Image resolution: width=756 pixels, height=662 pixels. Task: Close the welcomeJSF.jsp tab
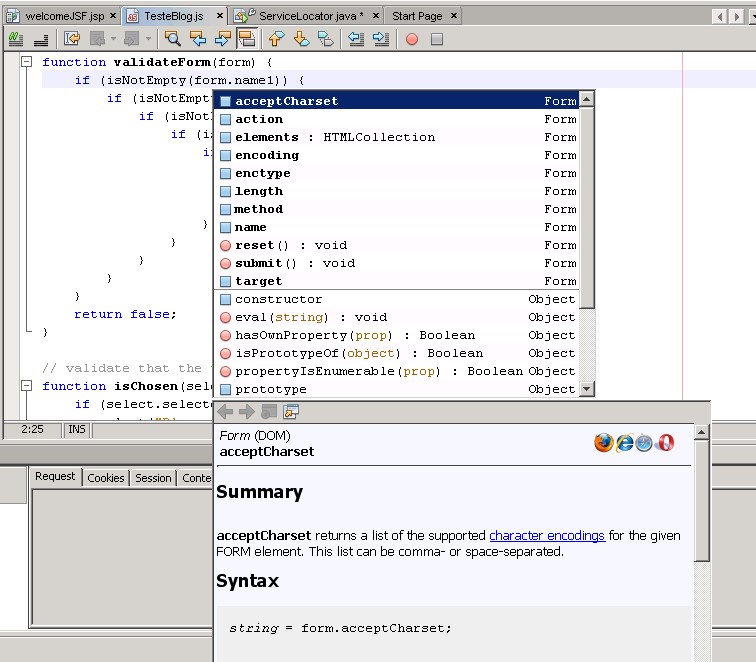pos(113,16)
